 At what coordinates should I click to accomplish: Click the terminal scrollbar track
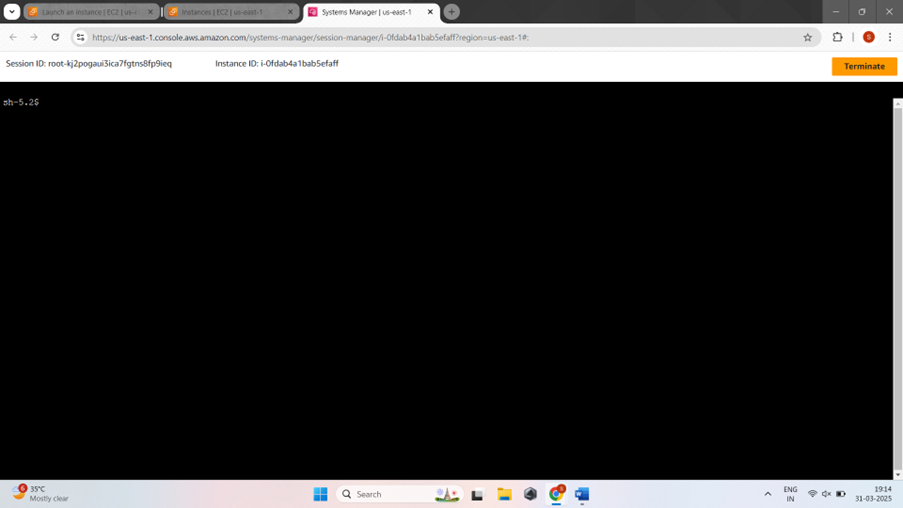click(x=897, y=288)
